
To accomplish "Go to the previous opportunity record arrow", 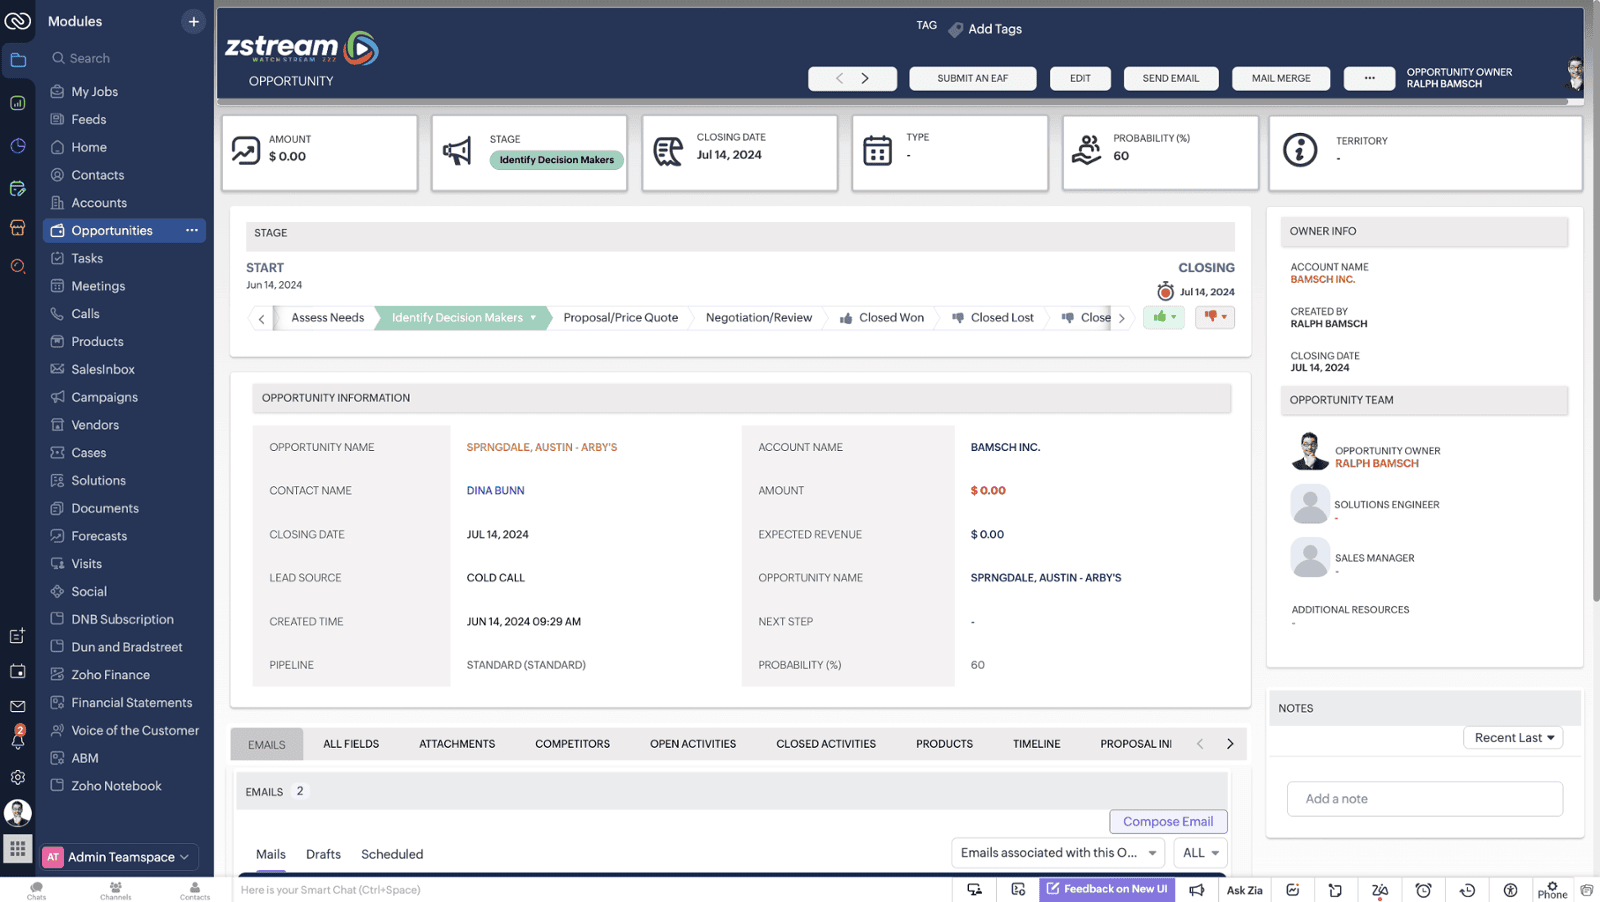I will [x=839, y=78].
